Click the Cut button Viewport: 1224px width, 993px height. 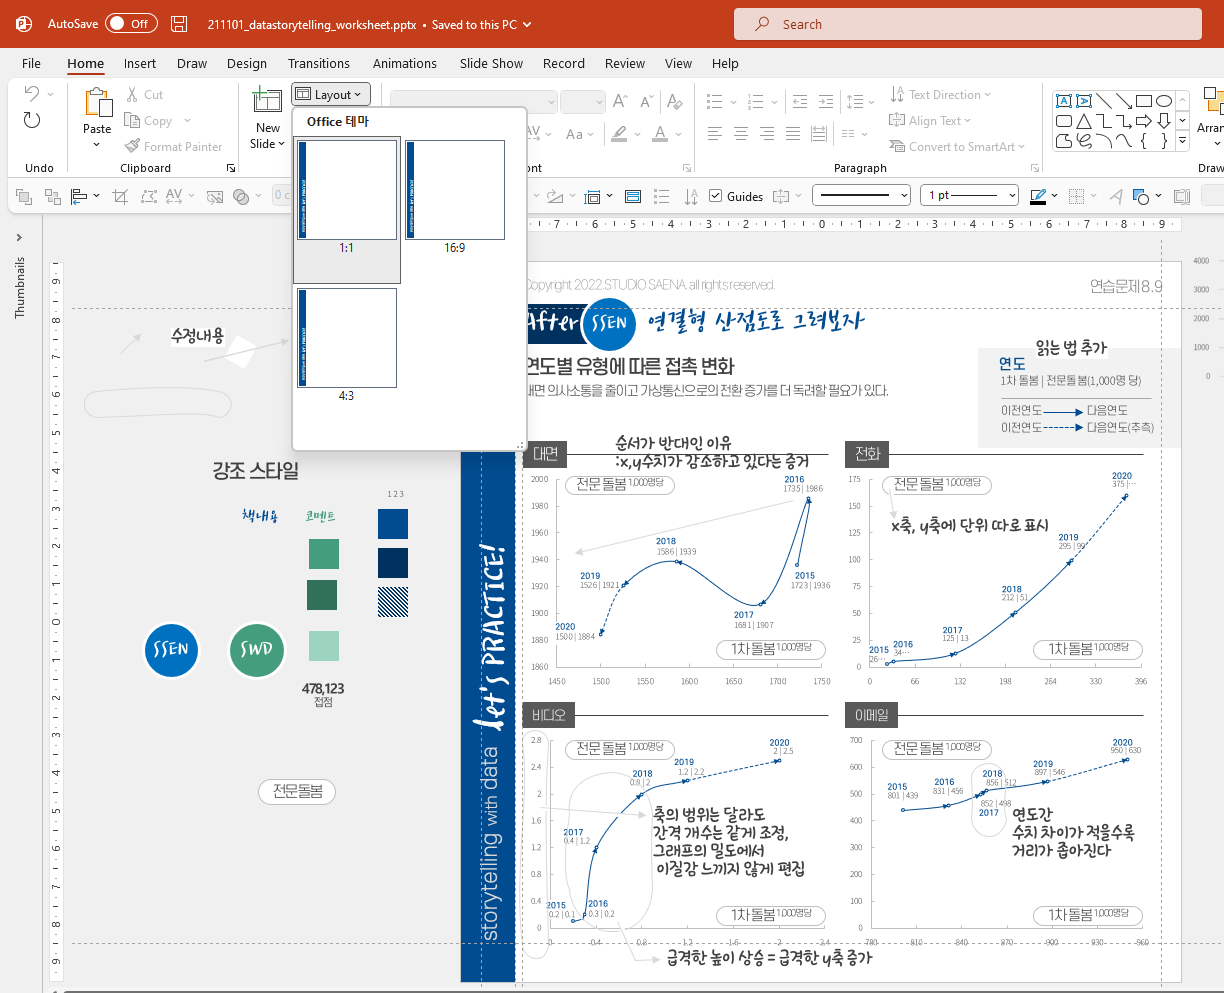(x=145, y=94)
